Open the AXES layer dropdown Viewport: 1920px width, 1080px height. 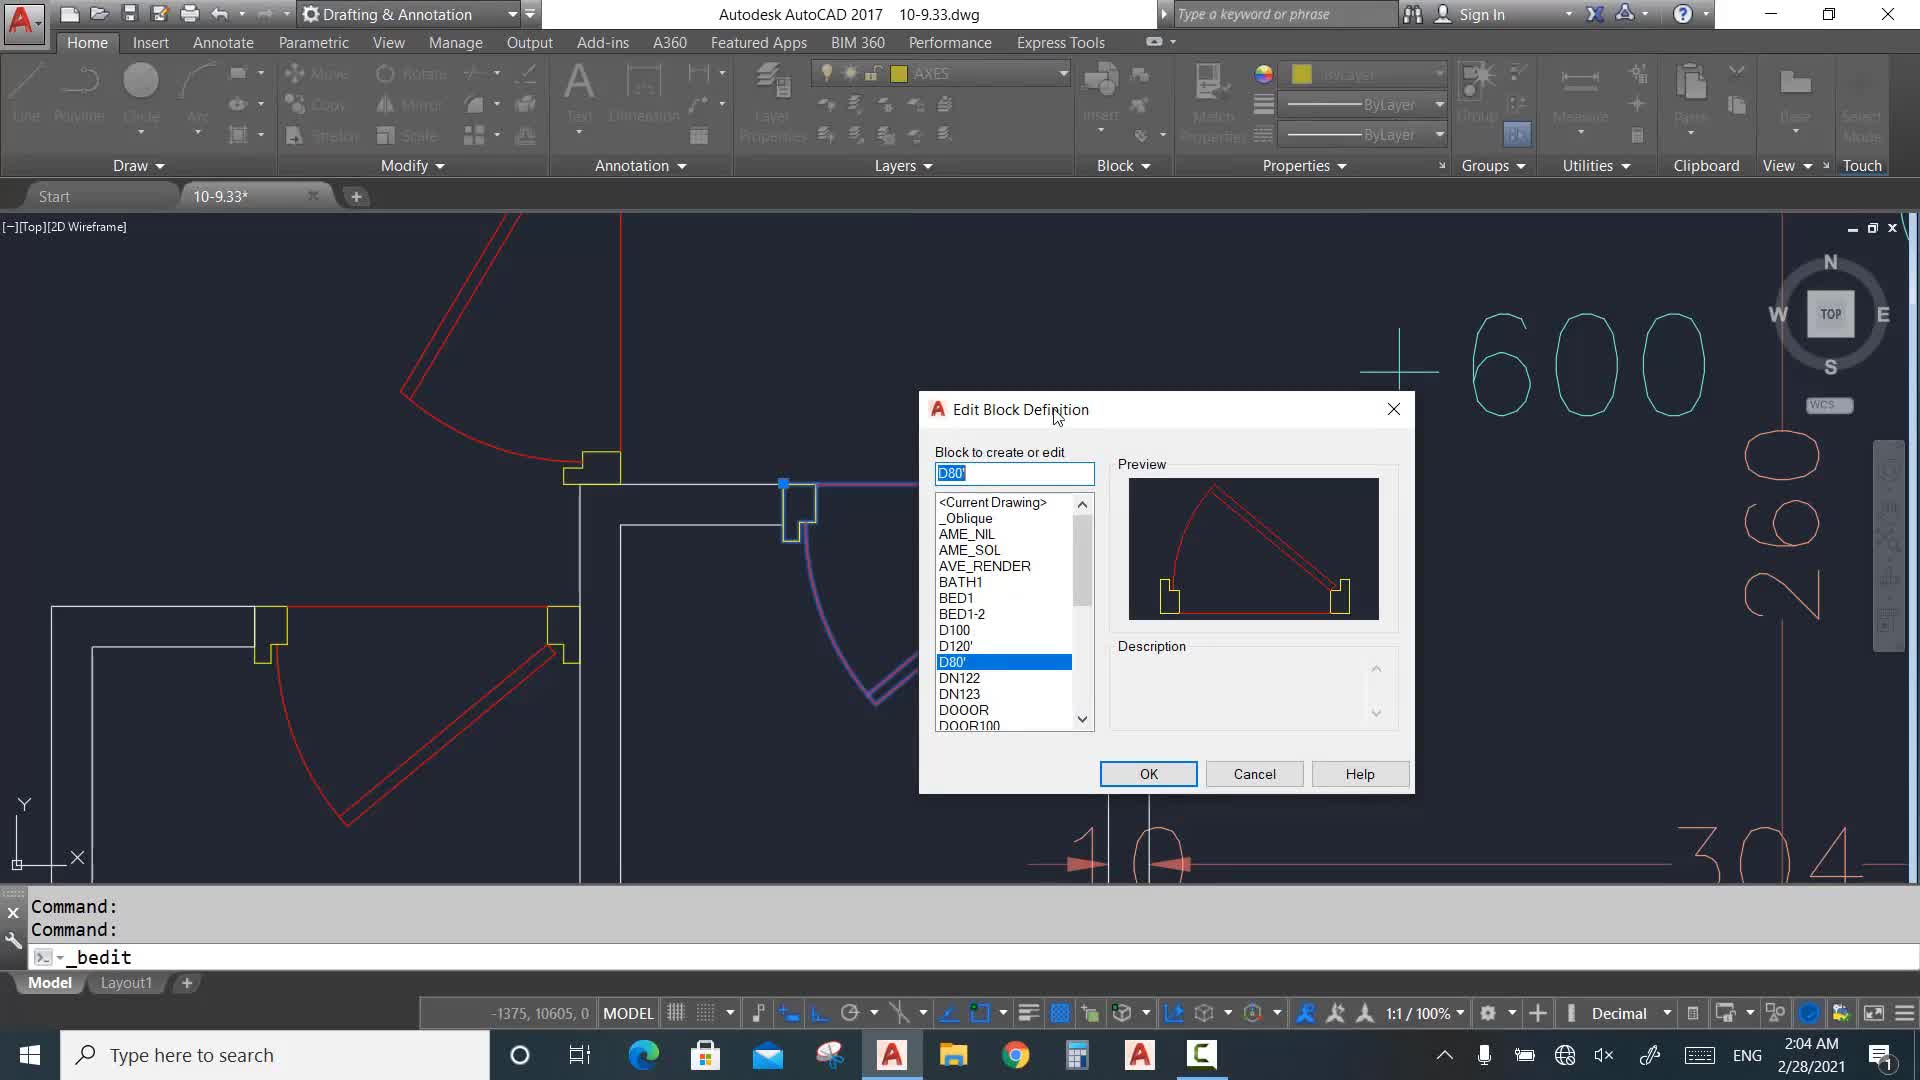tap(1063, 73)
